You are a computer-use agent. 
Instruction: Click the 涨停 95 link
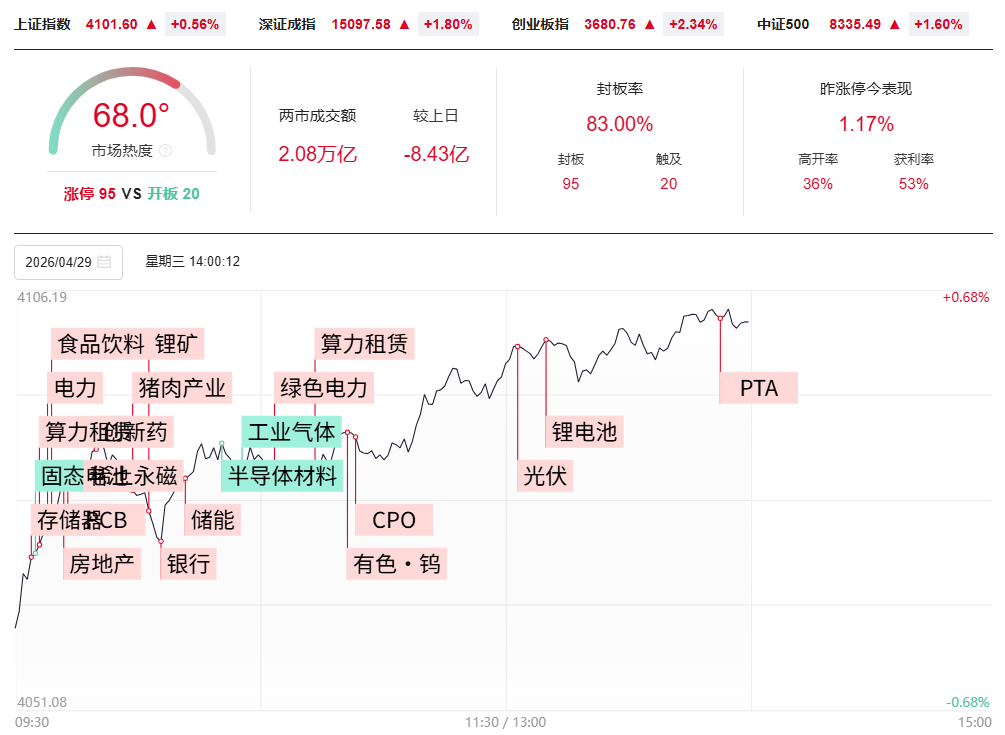90,194
